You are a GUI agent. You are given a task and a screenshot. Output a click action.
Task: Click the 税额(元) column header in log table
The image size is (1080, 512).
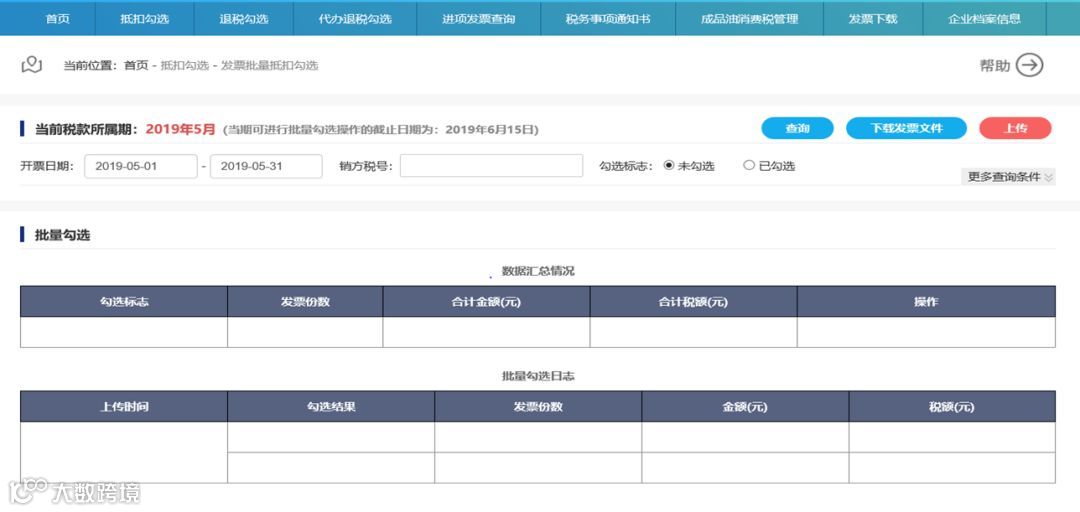pyautogui.click(x=953, y=407)
